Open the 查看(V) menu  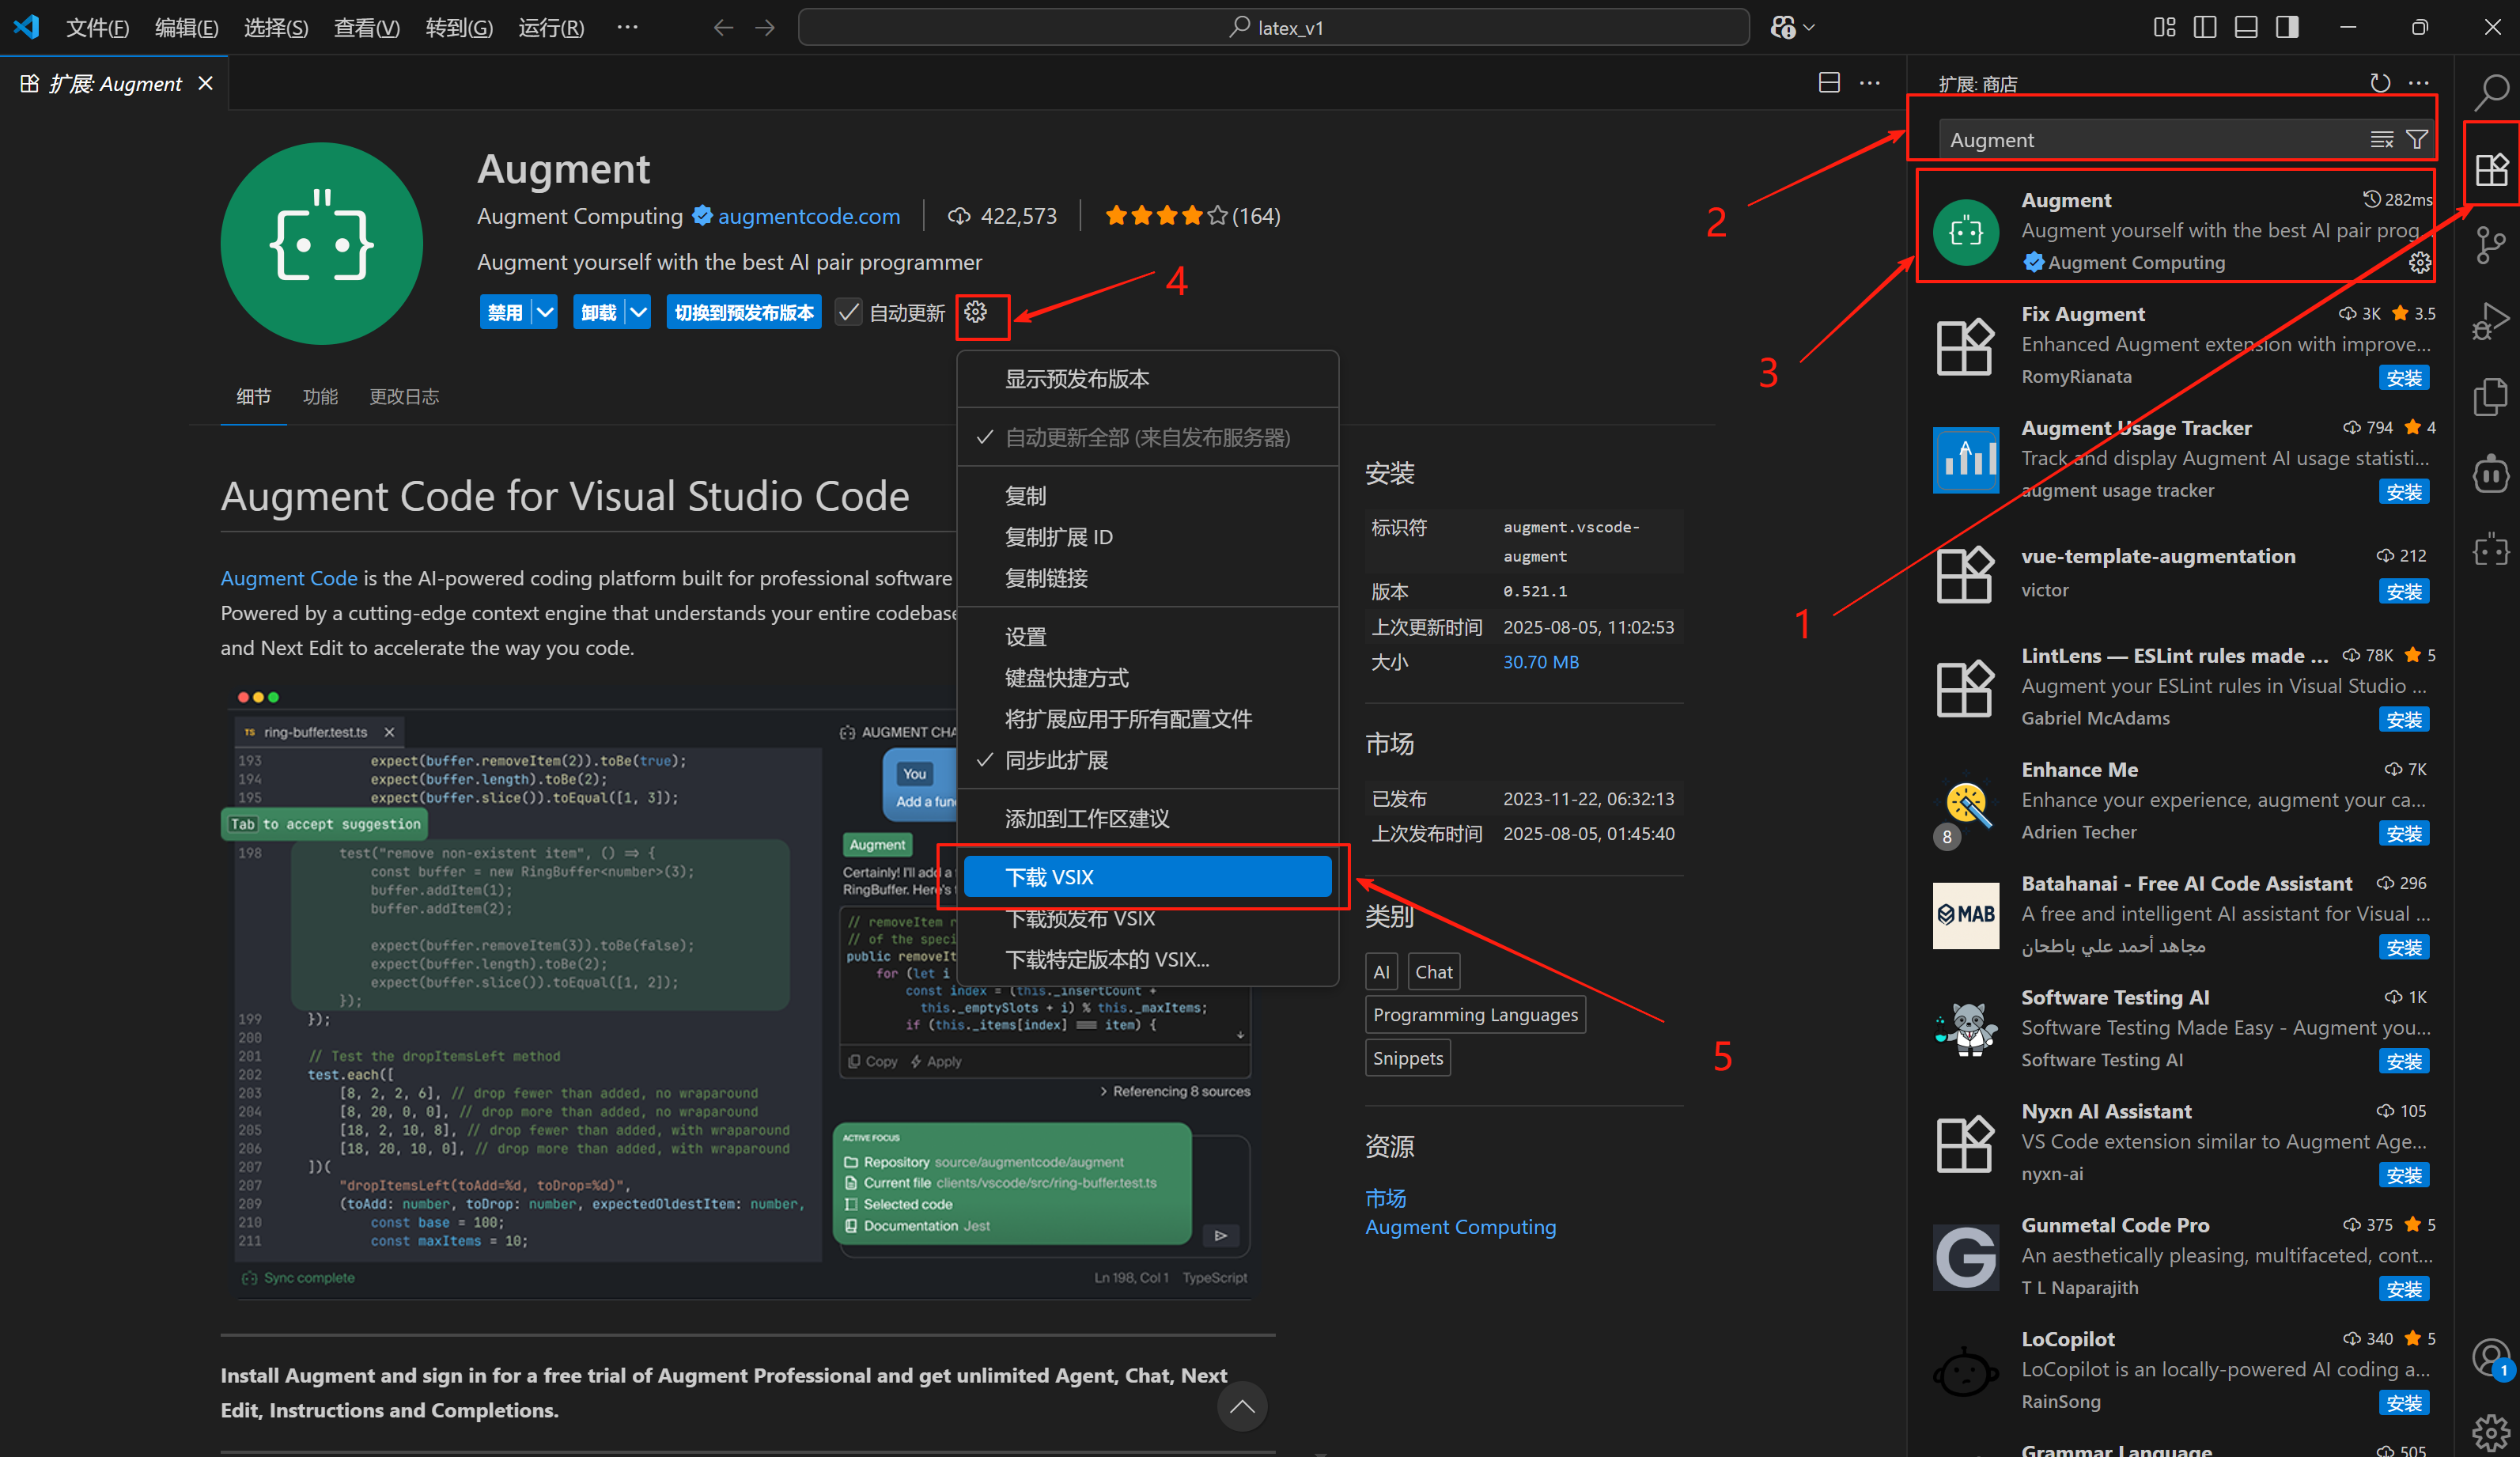(366, 27)
